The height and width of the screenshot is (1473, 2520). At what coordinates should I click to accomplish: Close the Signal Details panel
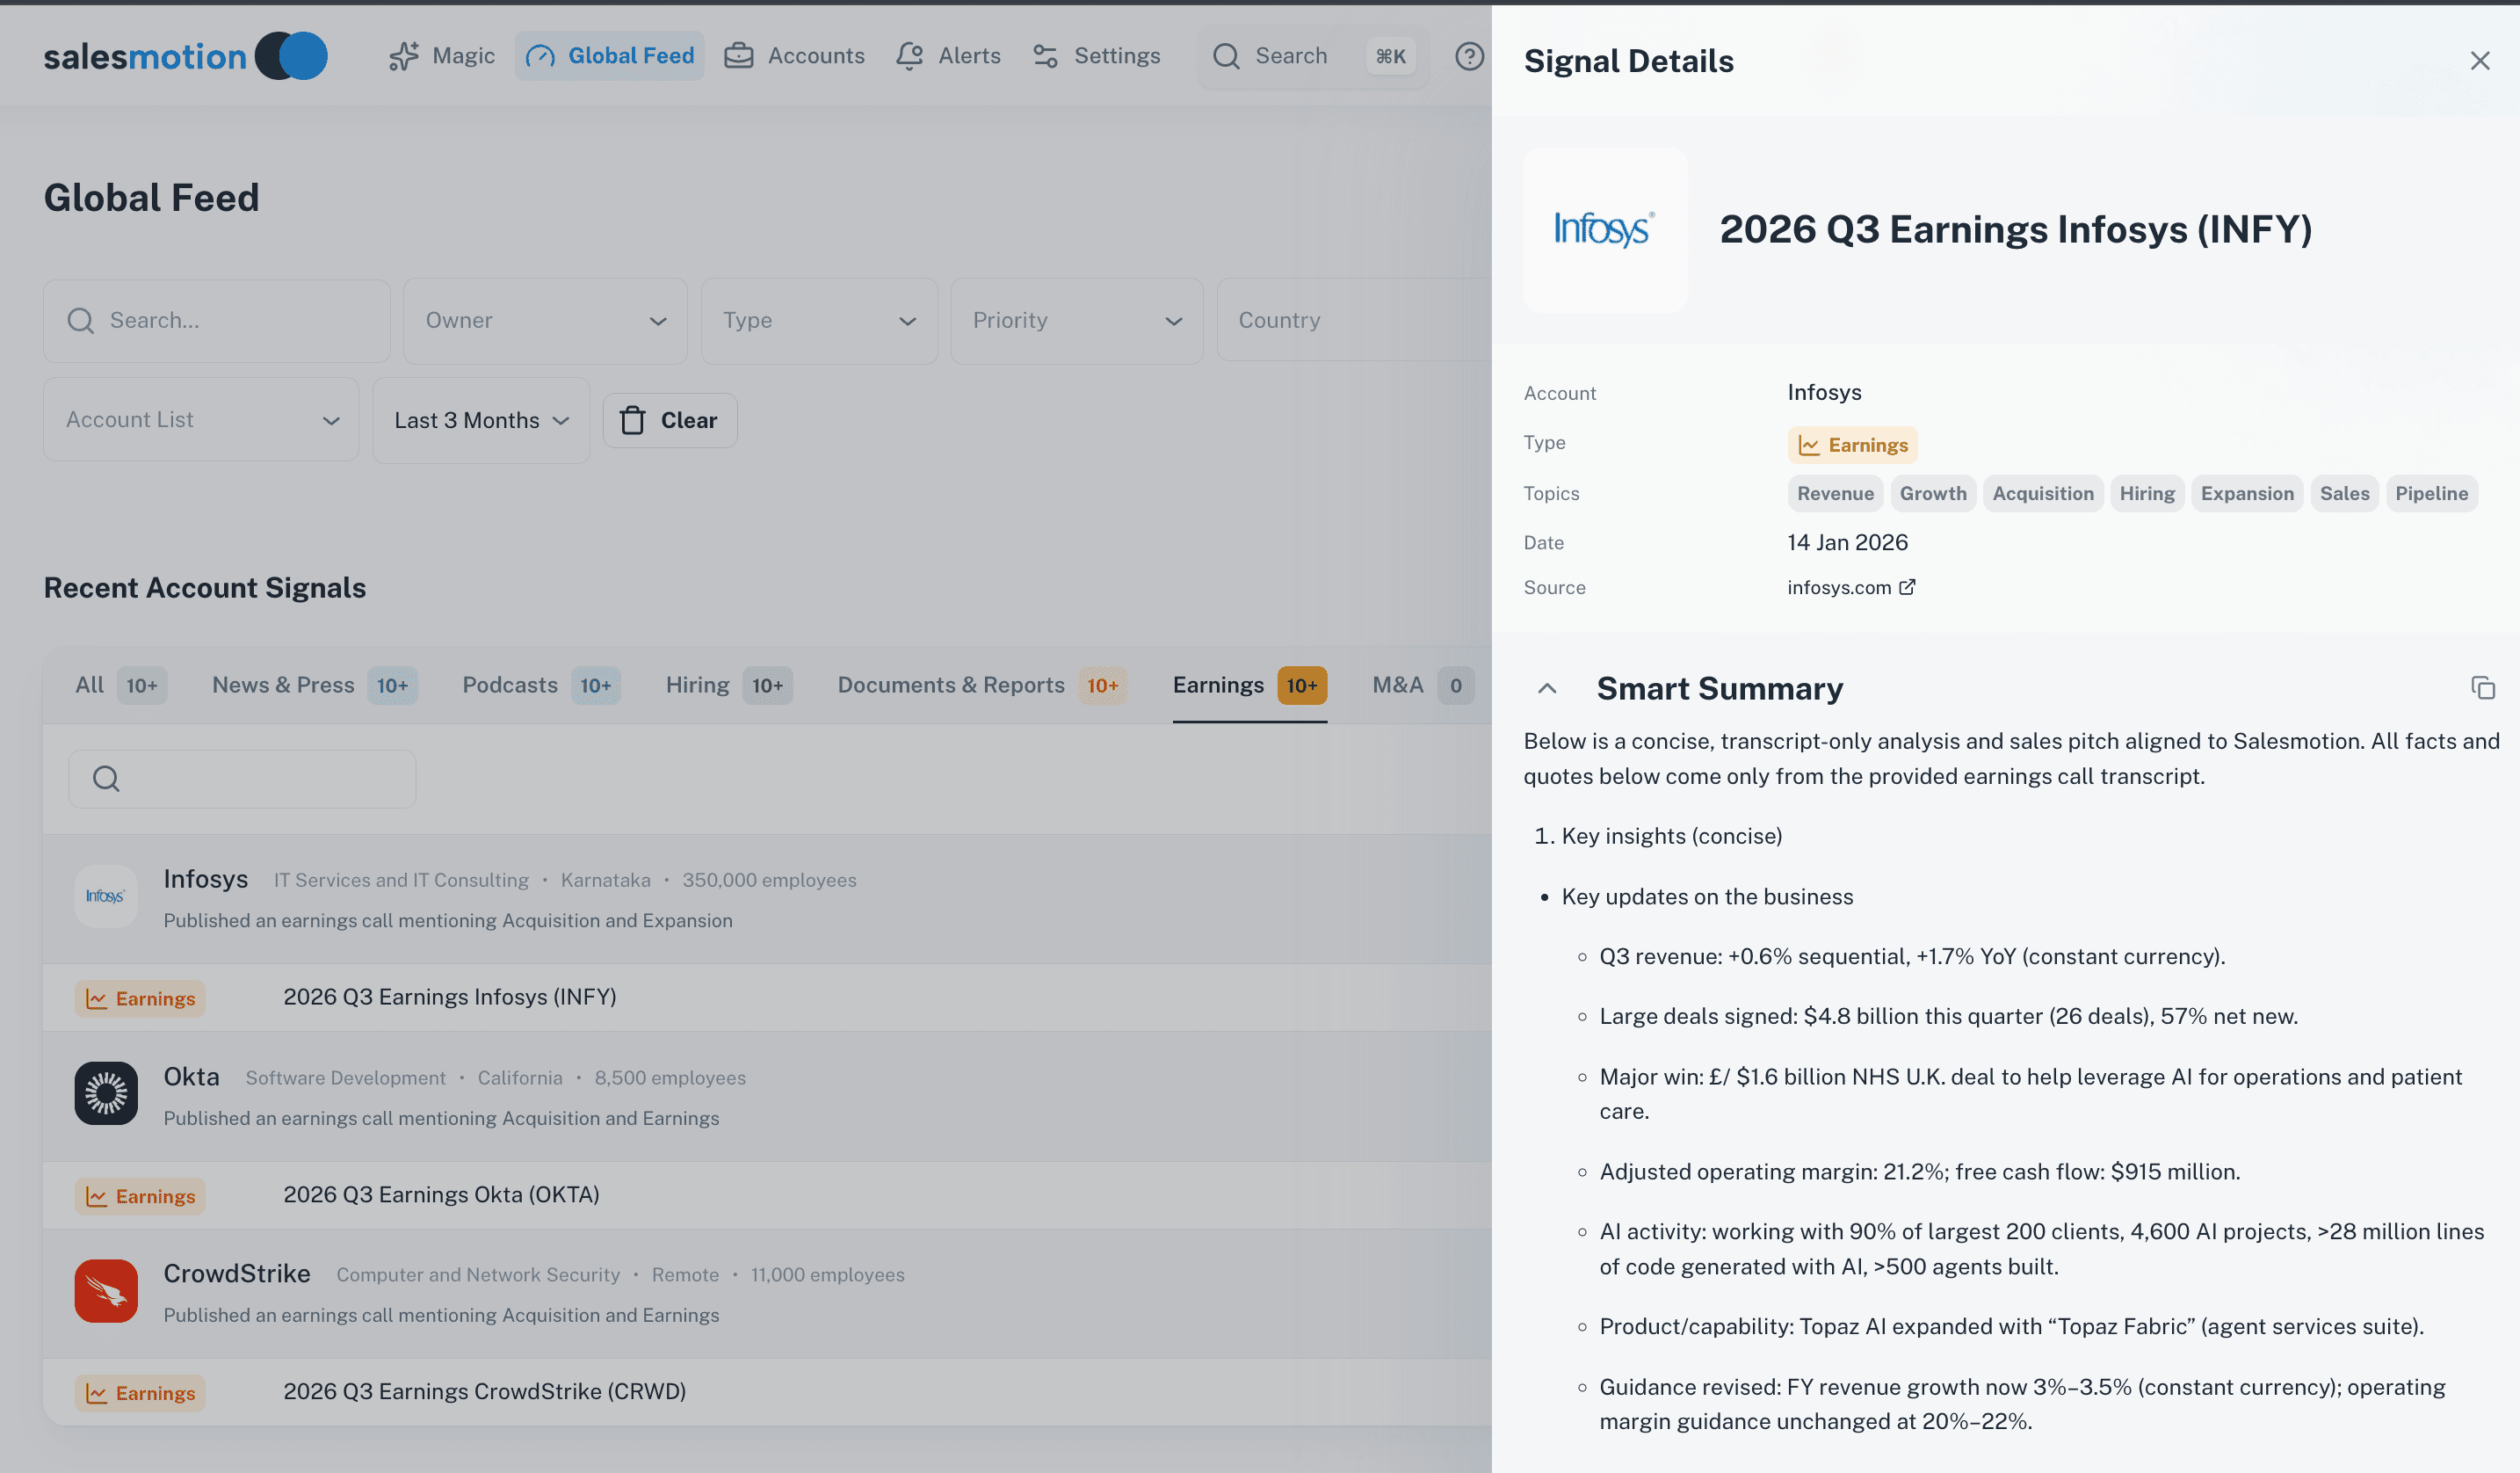pyautogui.click(x=2481, y=60)
